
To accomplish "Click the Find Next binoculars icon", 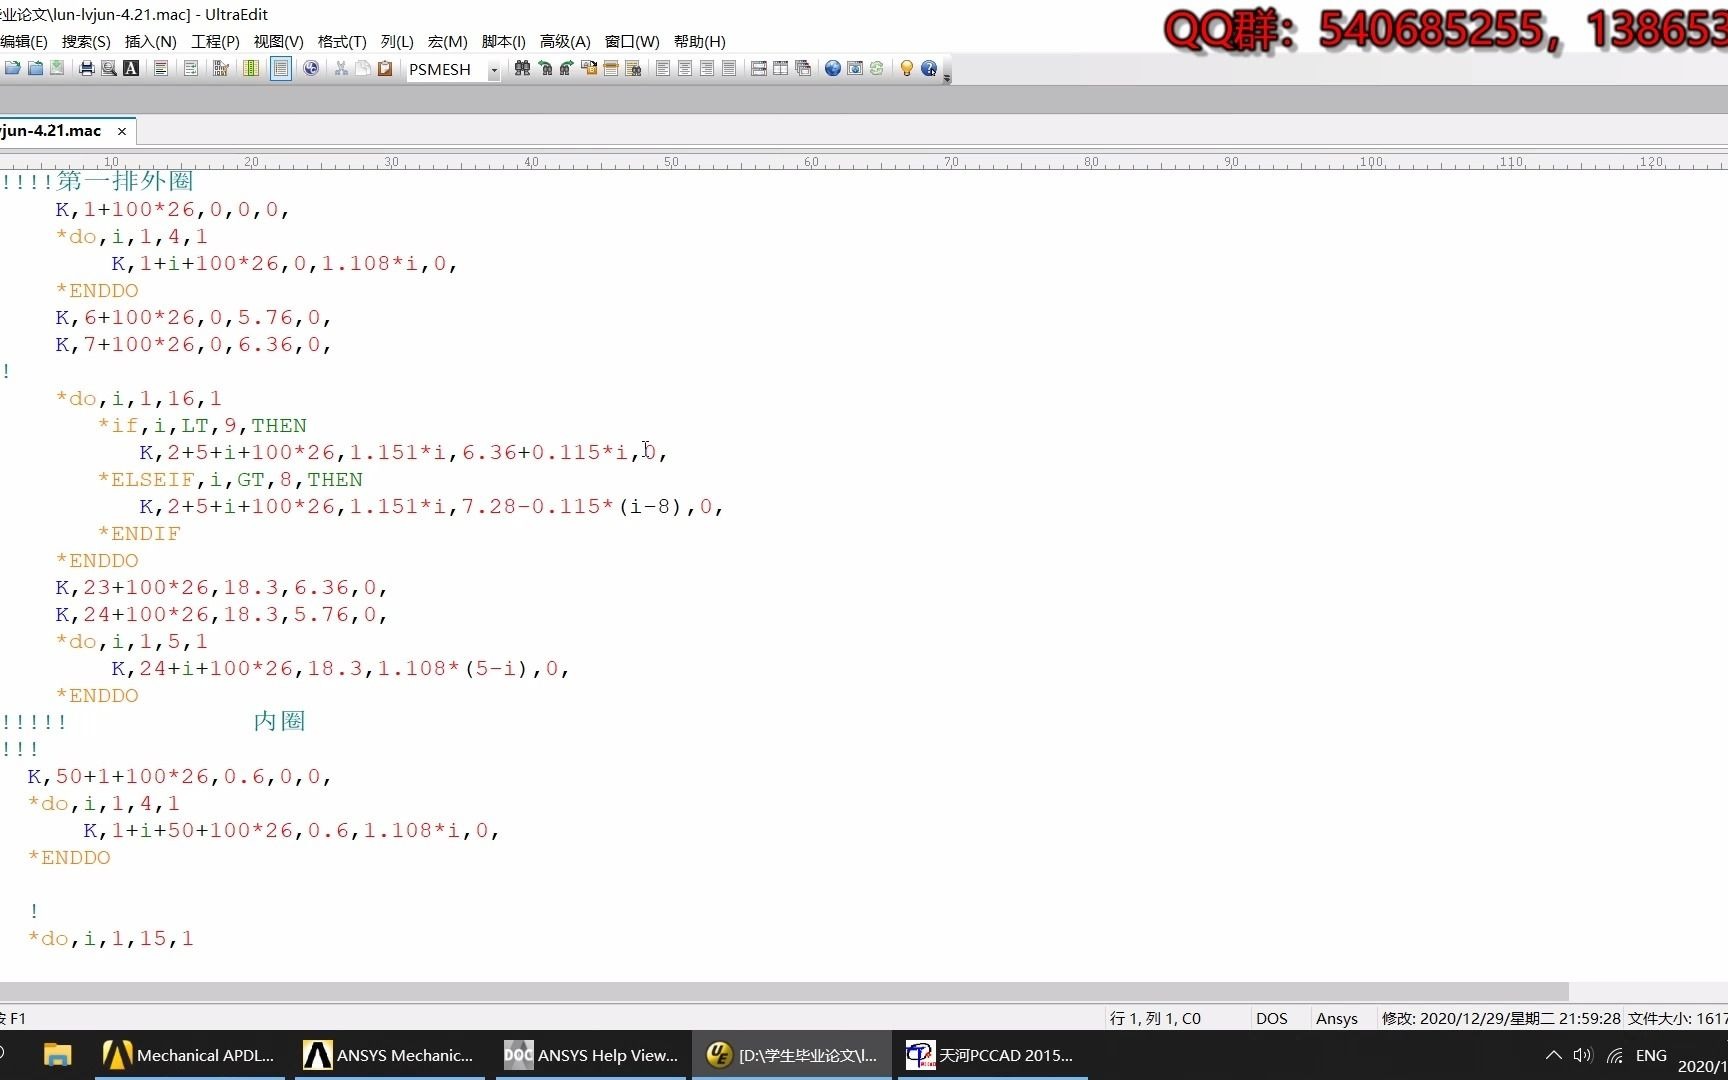I will [x=567, y=68].
